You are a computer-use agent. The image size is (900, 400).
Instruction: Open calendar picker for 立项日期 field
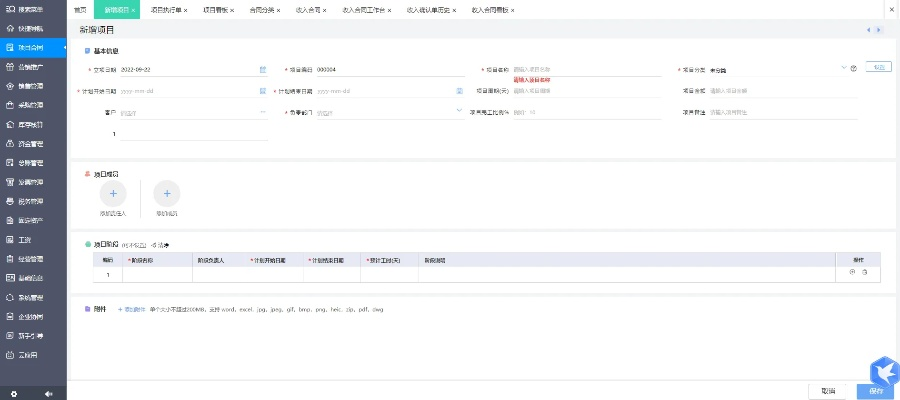pos(263,70)
